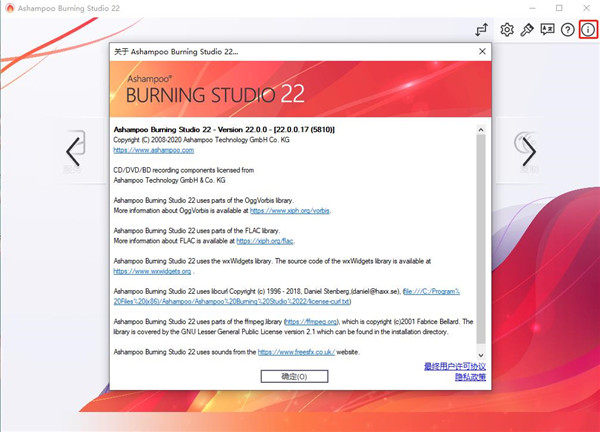Click the info about icon
Viewport: 600px width, 432px height.
tap(588, 30)
